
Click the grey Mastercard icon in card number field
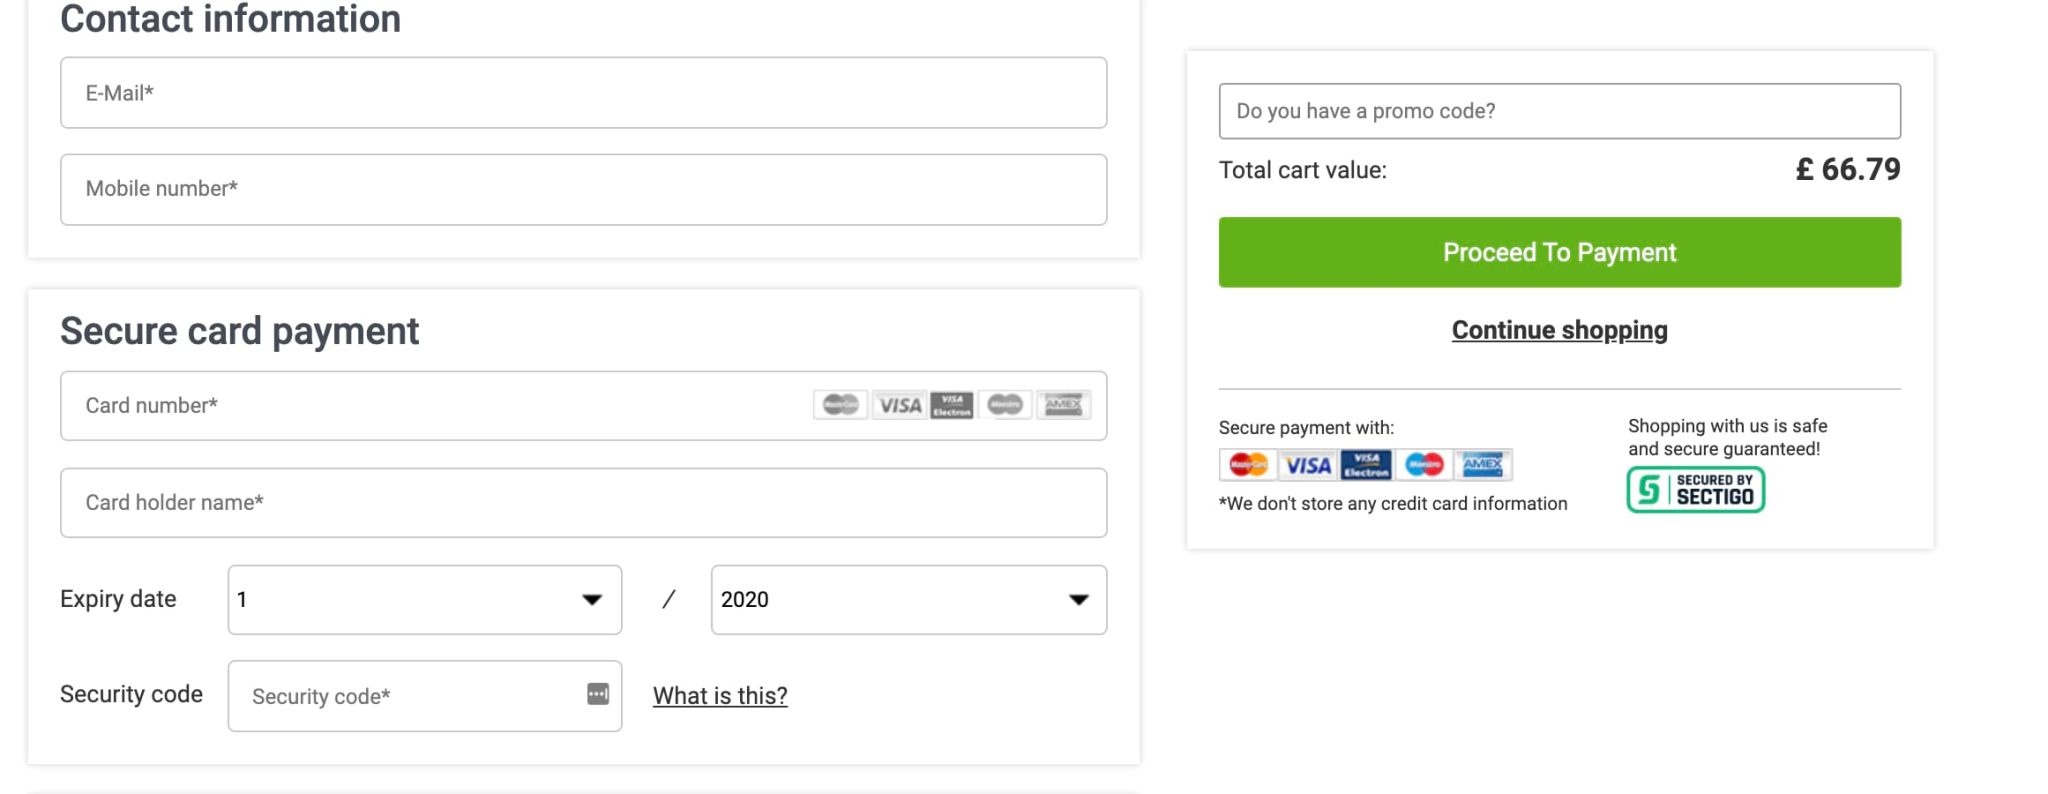[x=840, y=405]
